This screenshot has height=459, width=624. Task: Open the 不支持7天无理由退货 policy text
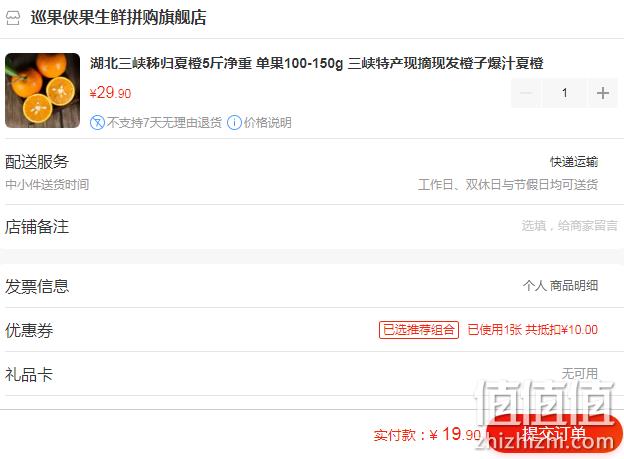[x=164, y=123]
